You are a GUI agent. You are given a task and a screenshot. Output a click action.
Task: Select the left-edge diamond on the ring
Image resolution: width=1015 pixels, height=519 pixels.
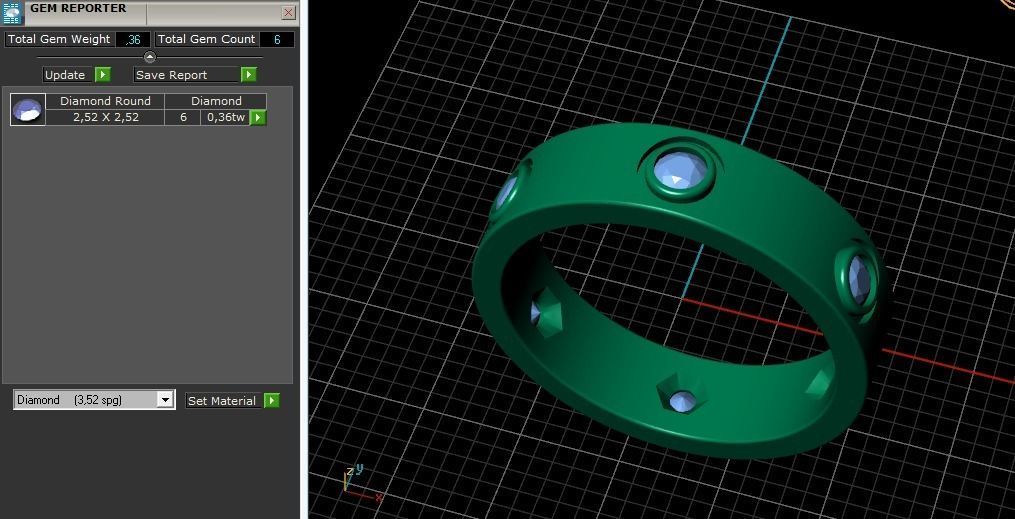(x=509, y=190)
